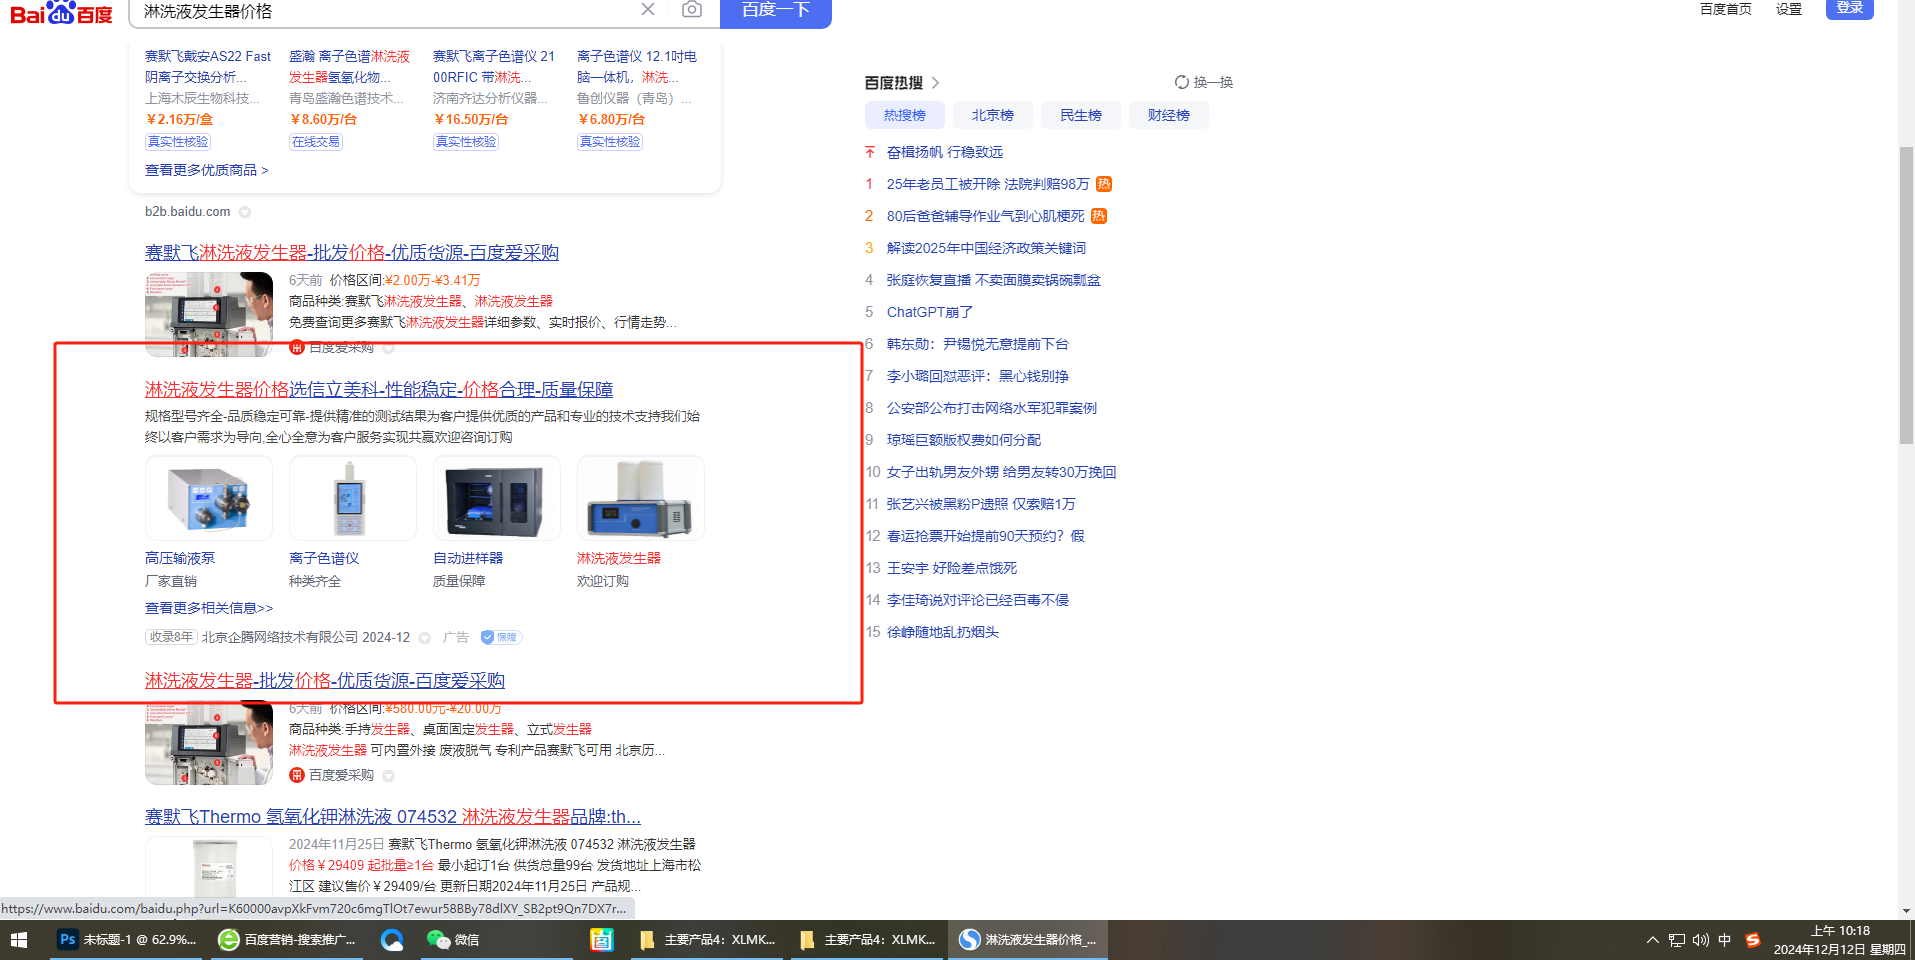Open hot search 韩东勋：尹锡悦无意提前下台
Screen dimensions: 1915x960
tap(978, 344)
